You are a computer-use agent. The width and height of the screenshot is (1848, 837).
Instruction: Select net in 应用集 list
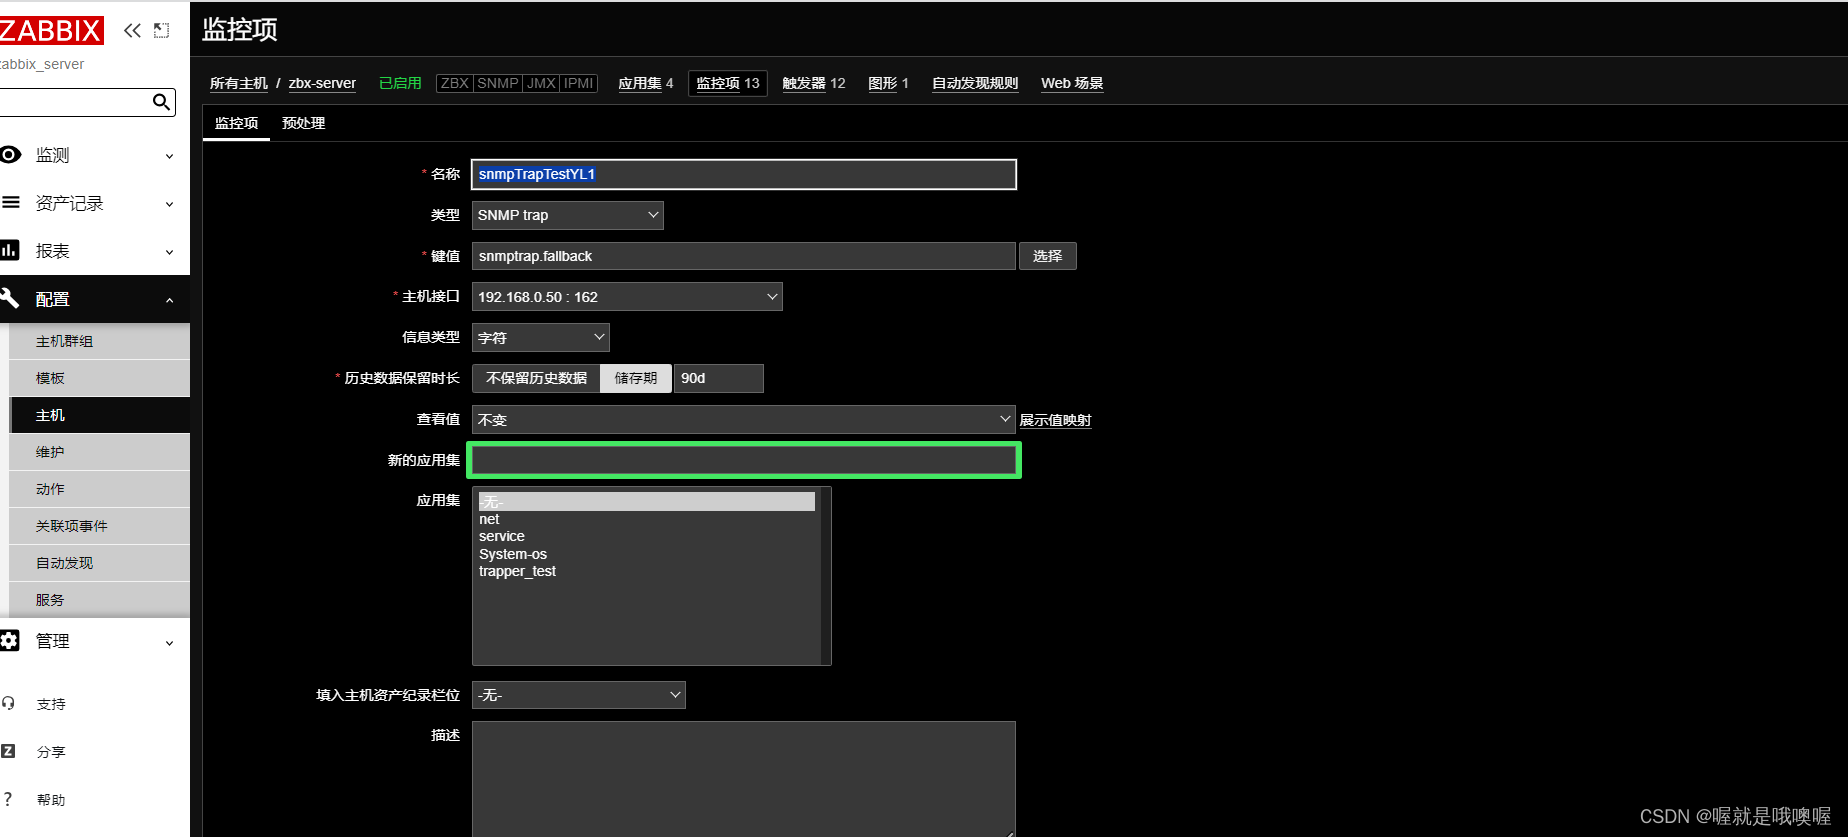tap(646, 519)
